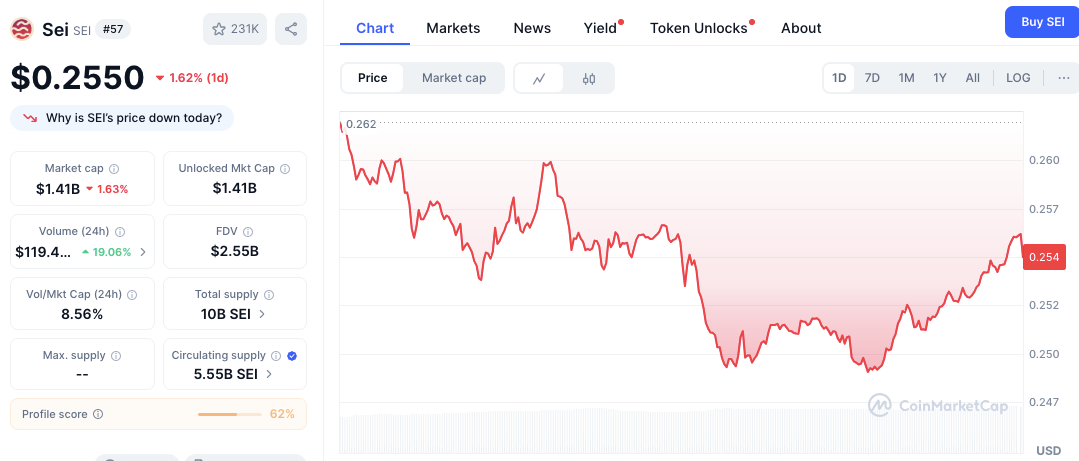Toggle chart to Market cap view

click(x=454, y=78)
